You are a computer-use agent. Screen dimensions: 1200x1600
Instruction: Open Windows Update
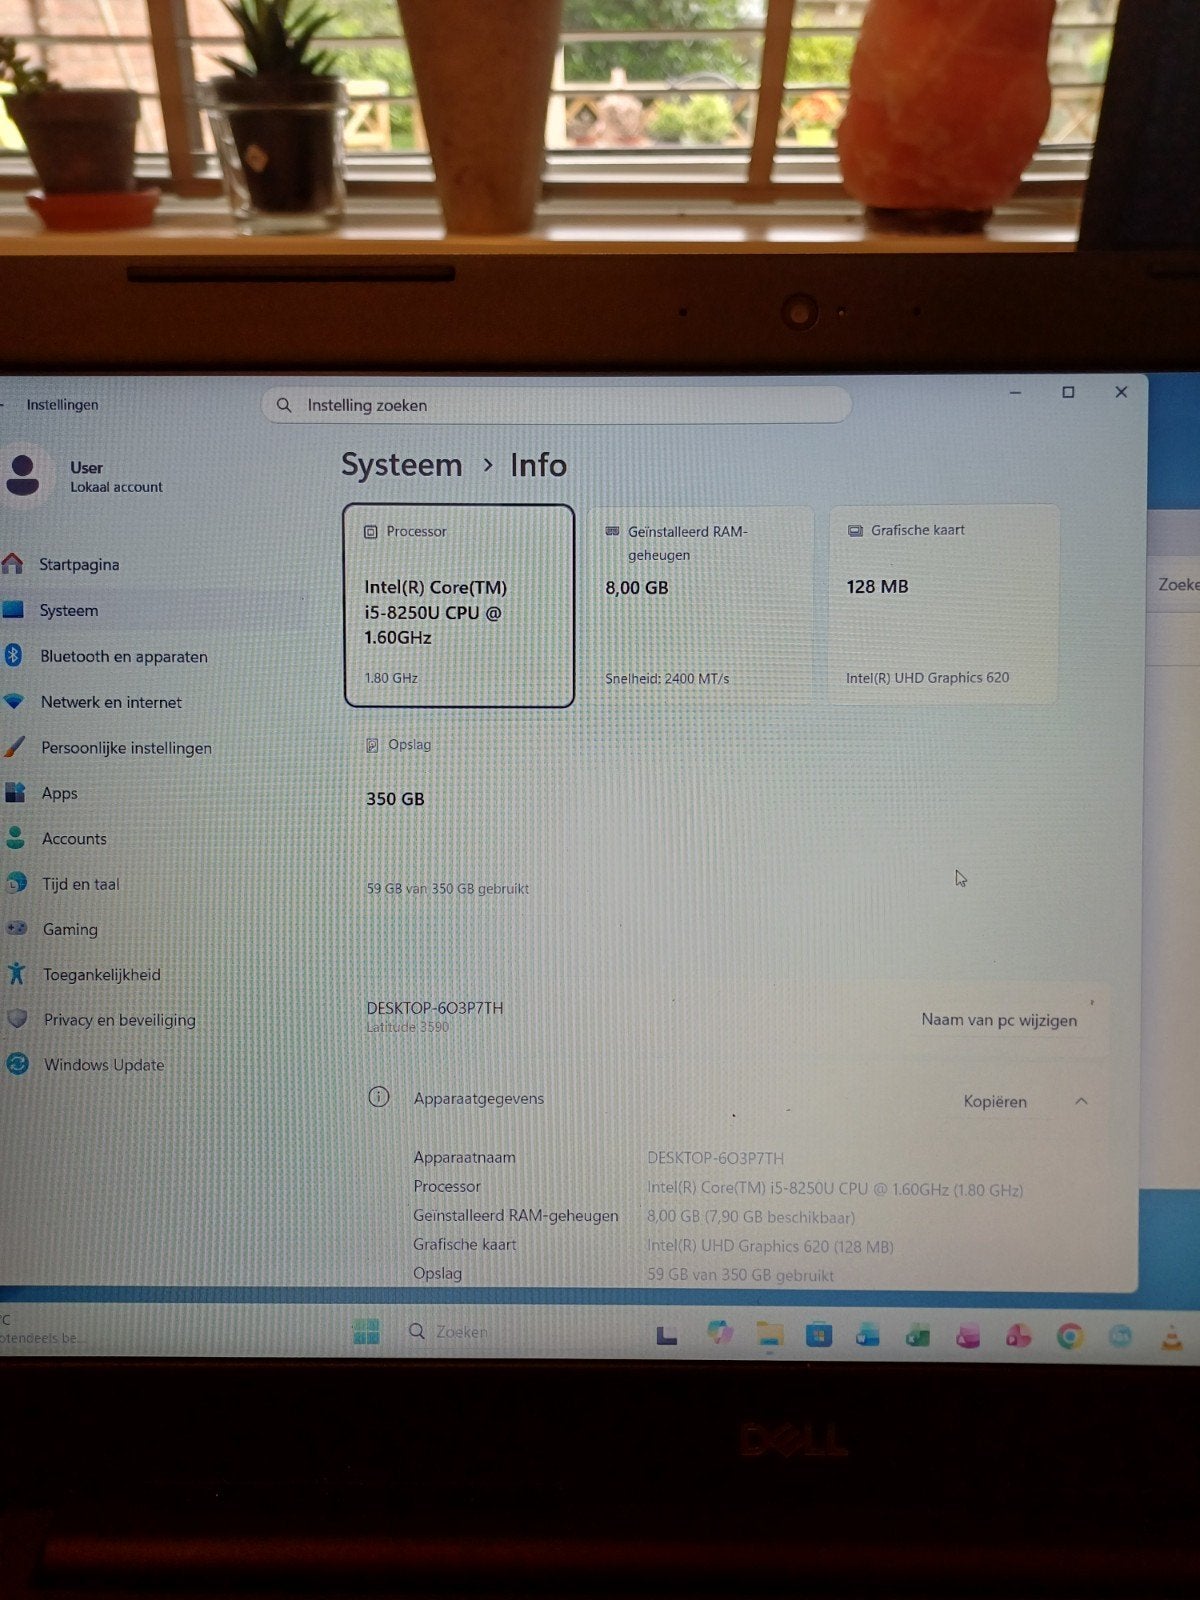pos(103,1065)
